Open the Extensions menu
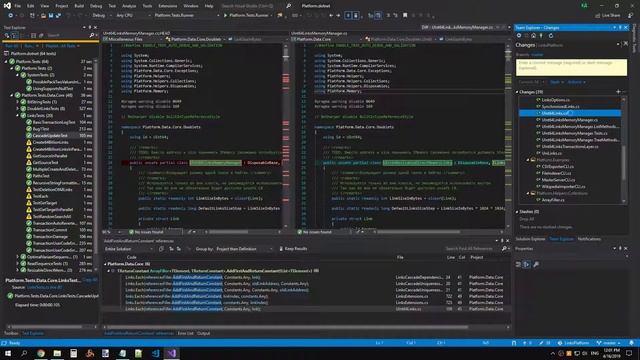 (168, 6)
